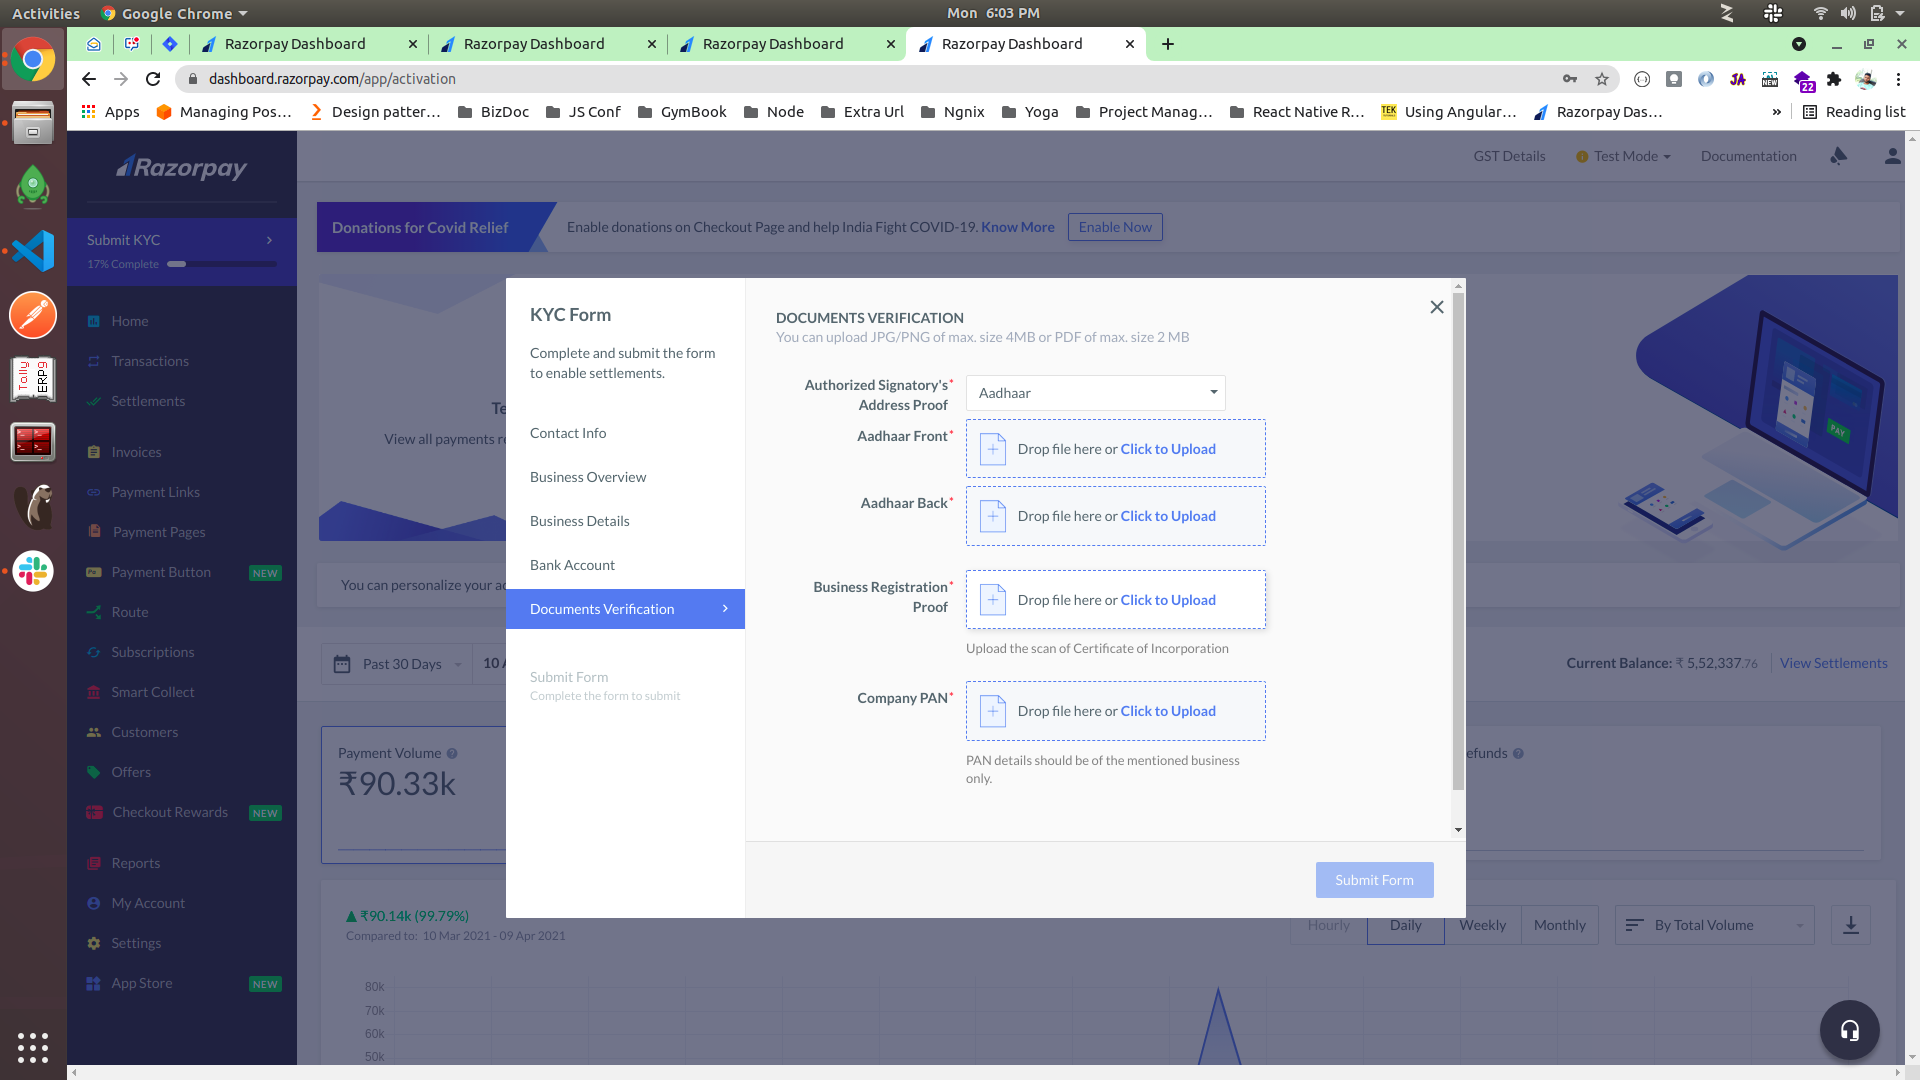
Task: Click Settings gear sidebar icon
Action: pyautogui.click(x=94, y=943)
